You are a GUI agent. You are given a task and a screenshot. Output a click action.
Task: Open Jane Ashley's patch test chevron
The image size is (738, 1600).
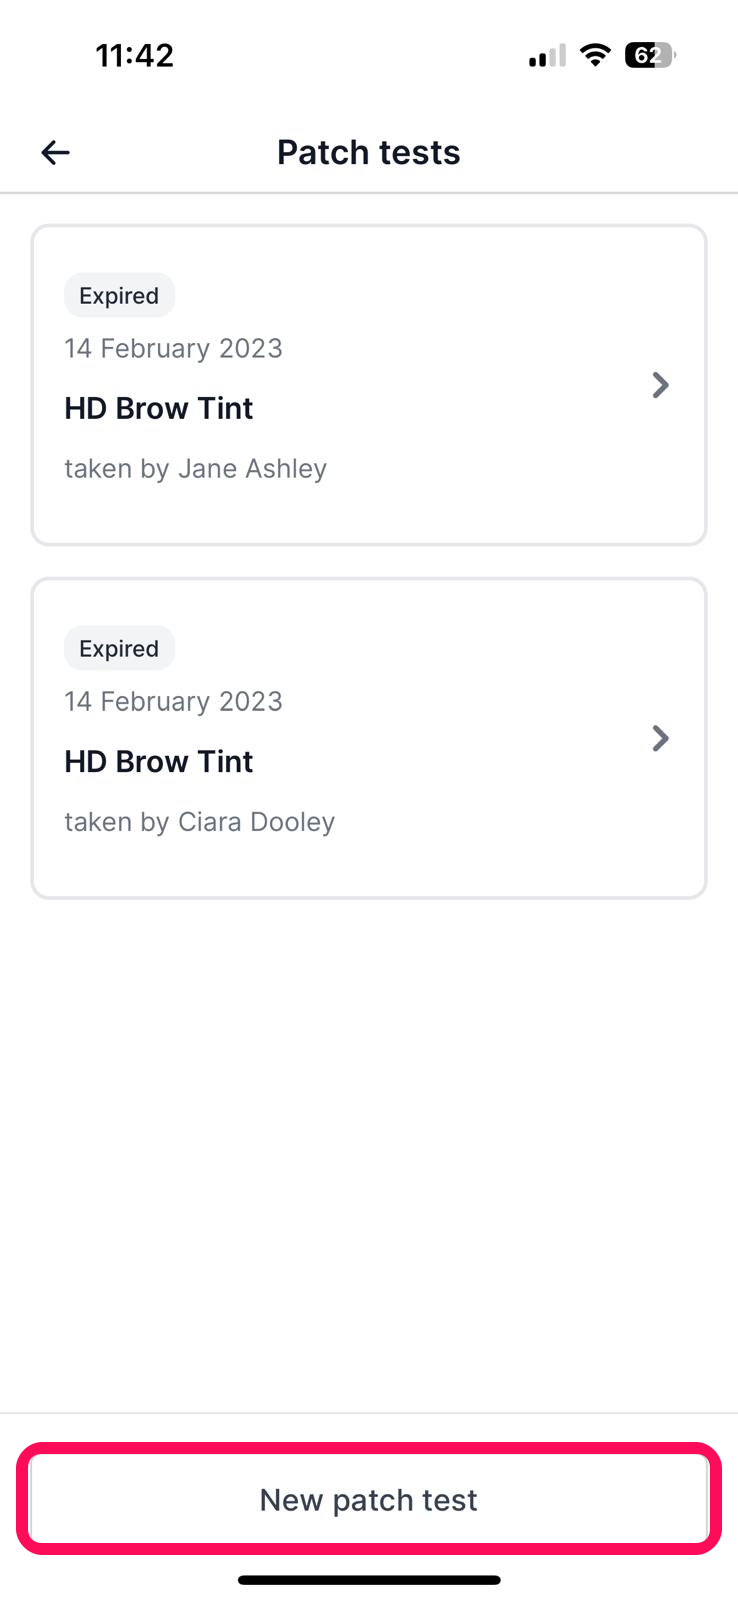click(x=660, y=385)
